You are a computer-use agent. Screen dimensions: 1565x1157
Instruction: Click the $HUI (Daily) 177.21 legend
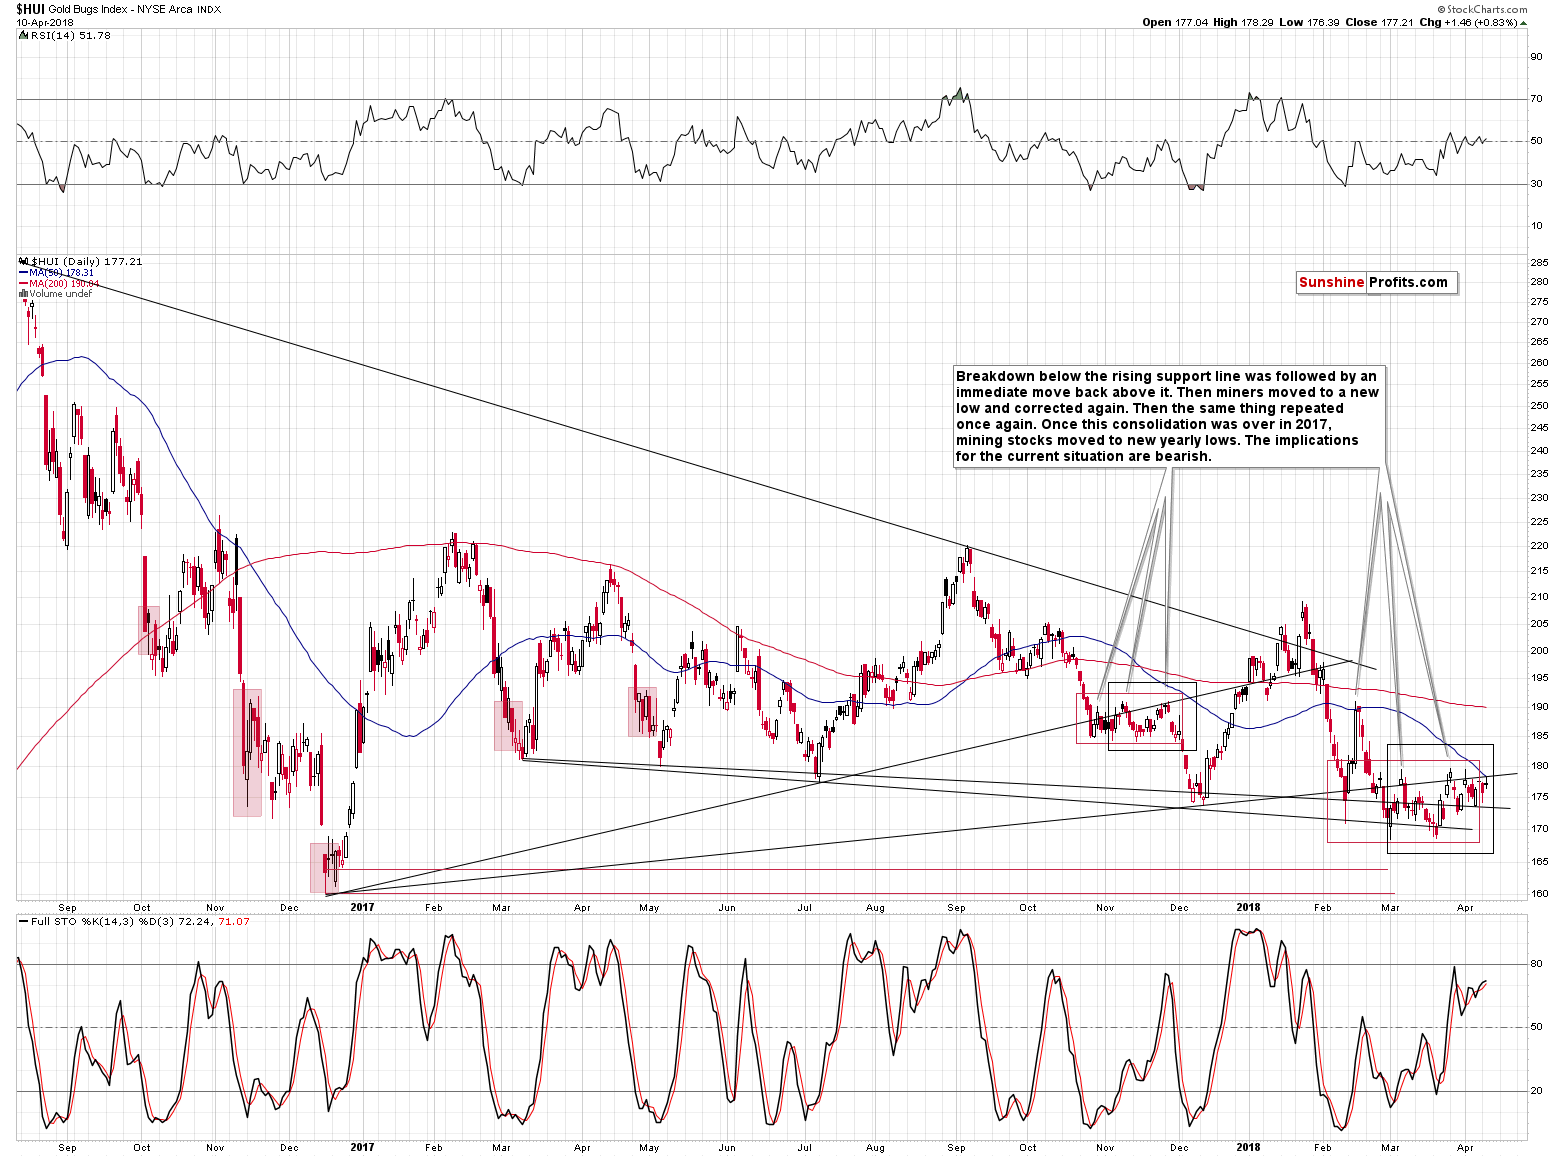[x=87, y=261]
